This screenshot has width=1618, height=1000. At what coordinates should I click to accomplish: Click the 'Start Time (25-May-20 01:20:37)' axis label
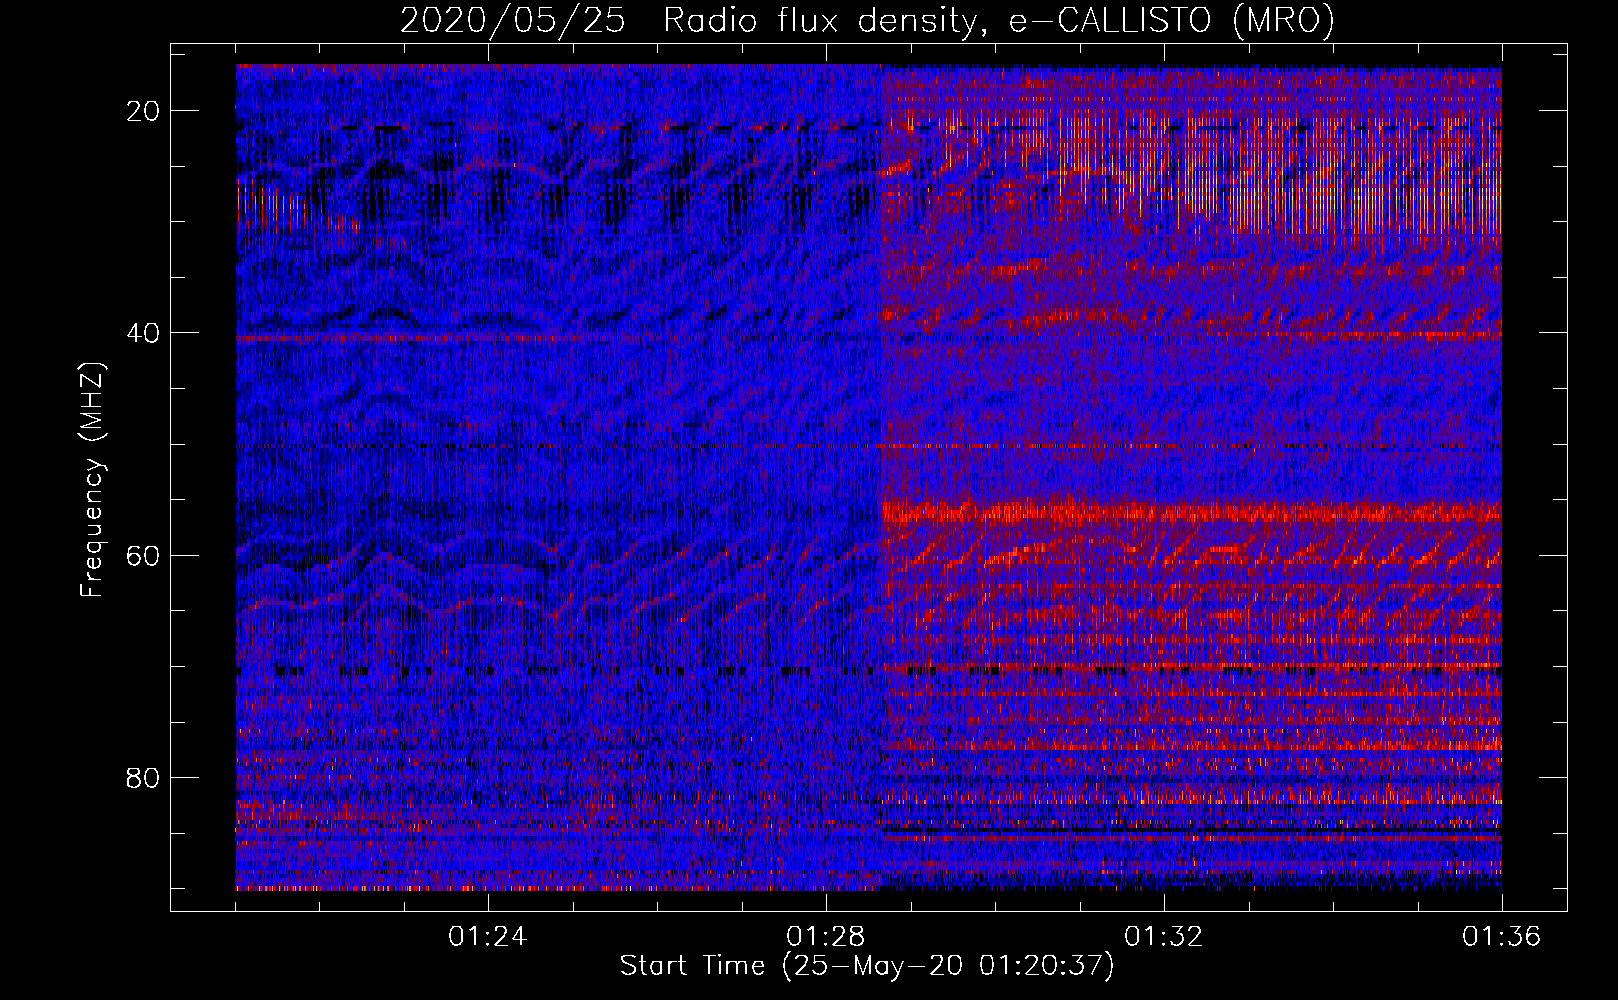click(867, 966)
